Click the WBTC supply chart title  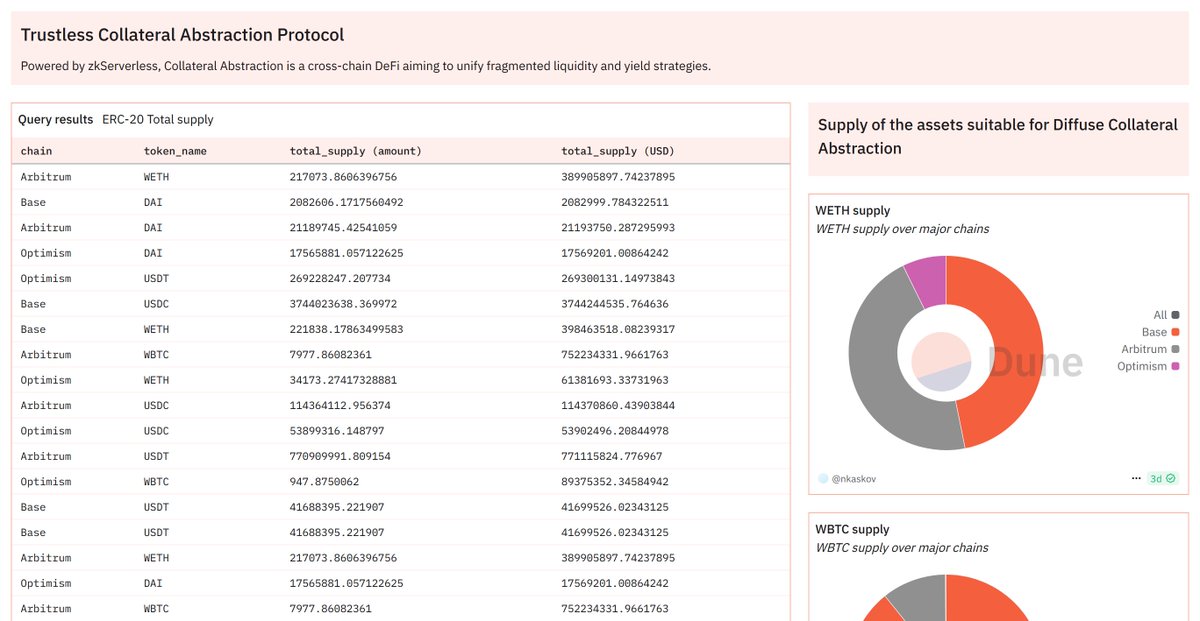click(852, 530)
